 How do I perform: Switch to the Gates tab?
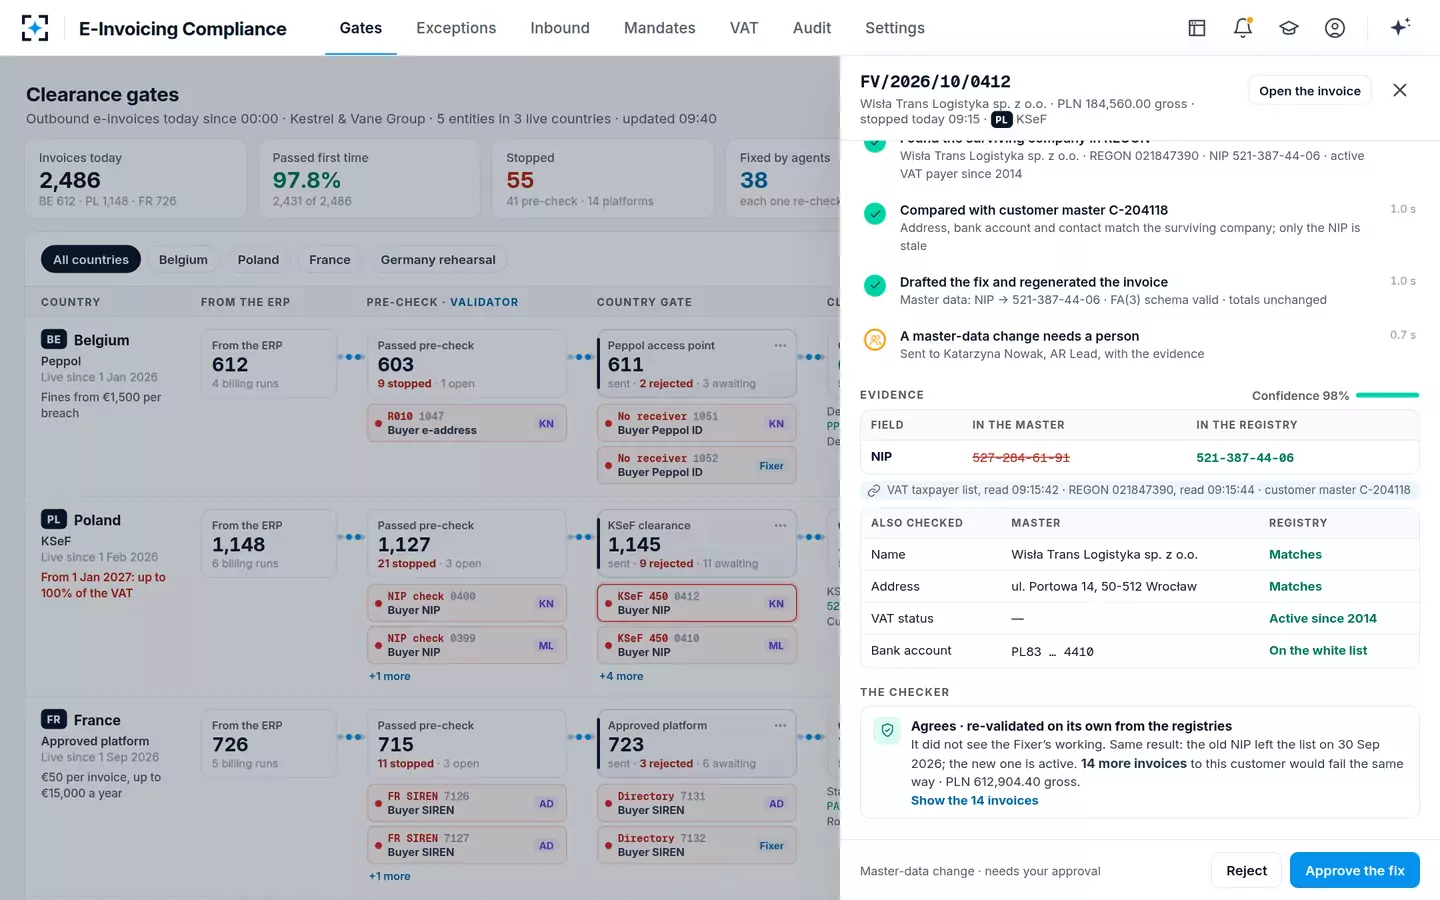coord(361,28)
